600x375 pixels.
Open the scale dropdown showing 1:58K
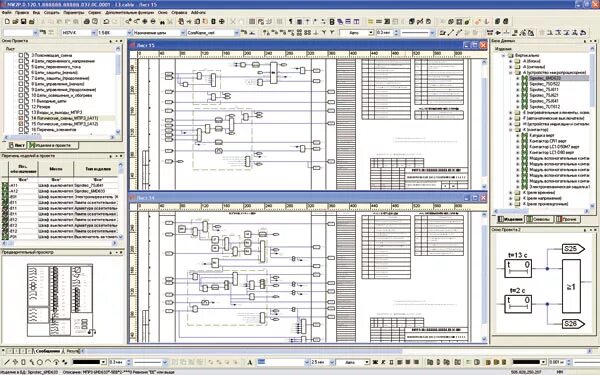(x=129, y=33)
